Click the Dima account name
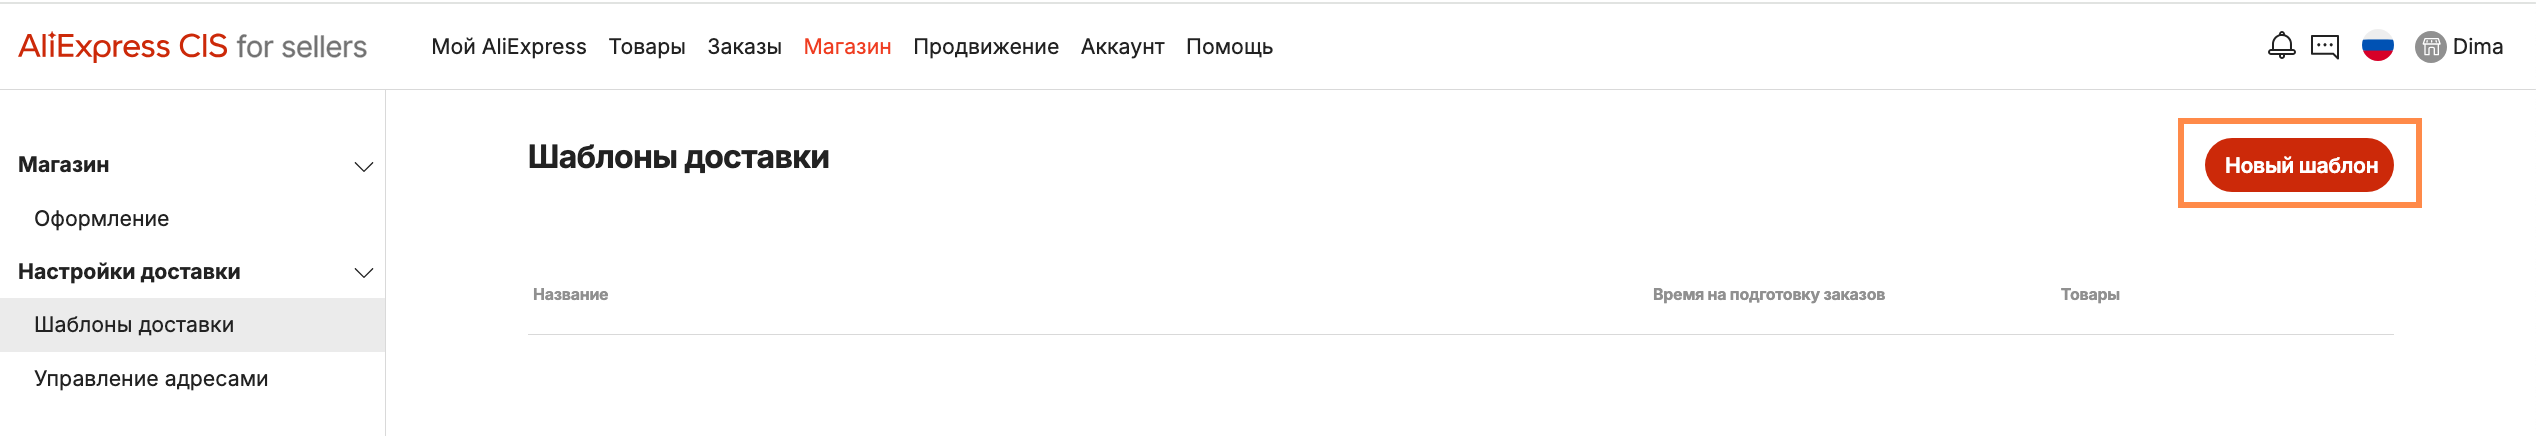Screen dimensions: 2536x436 [x=2477, y=47]
